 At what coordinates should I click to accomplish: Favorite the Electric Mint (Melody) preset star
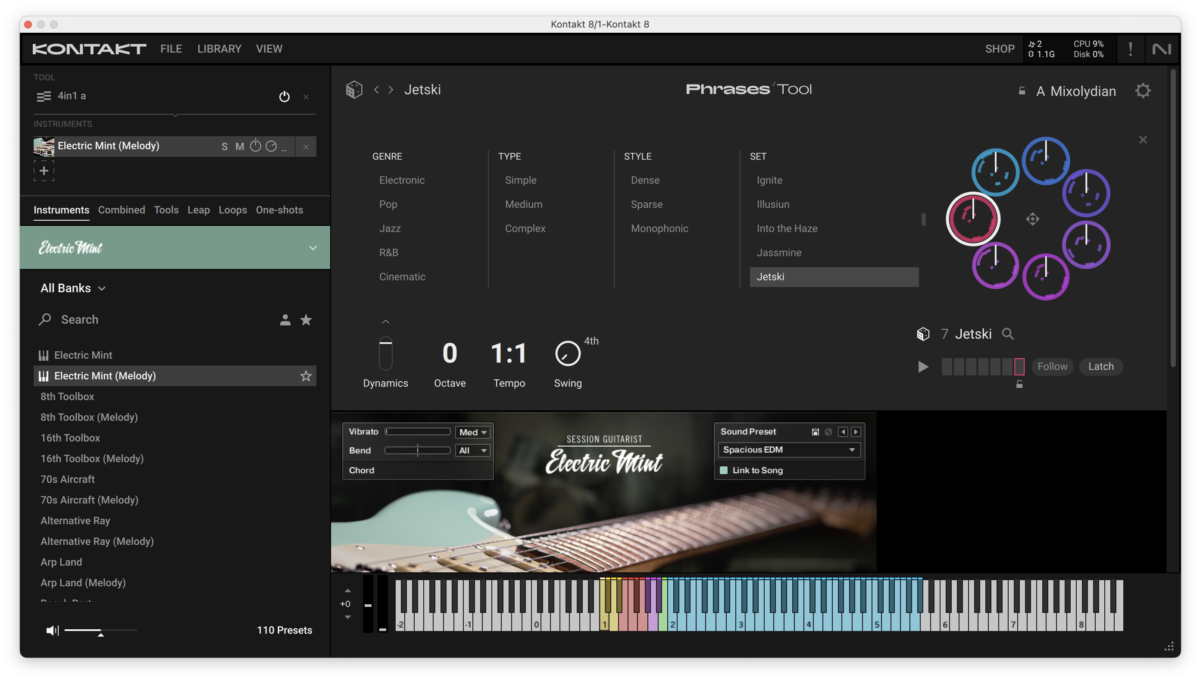(x=306, y=376)
